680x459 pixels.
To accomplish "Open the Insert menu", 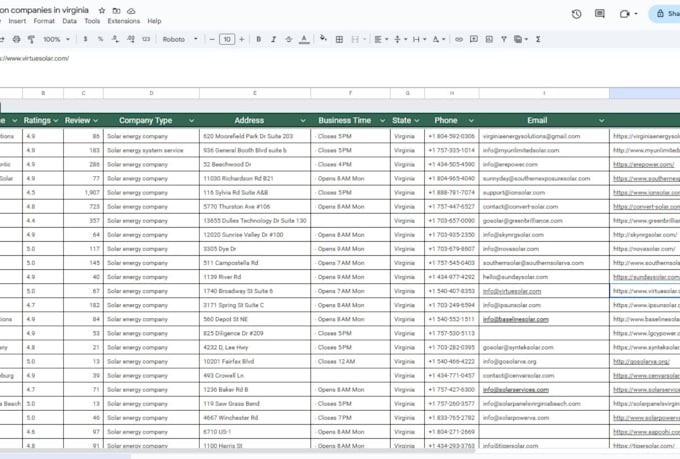I will pyautogui.click(x=17, y=21).
